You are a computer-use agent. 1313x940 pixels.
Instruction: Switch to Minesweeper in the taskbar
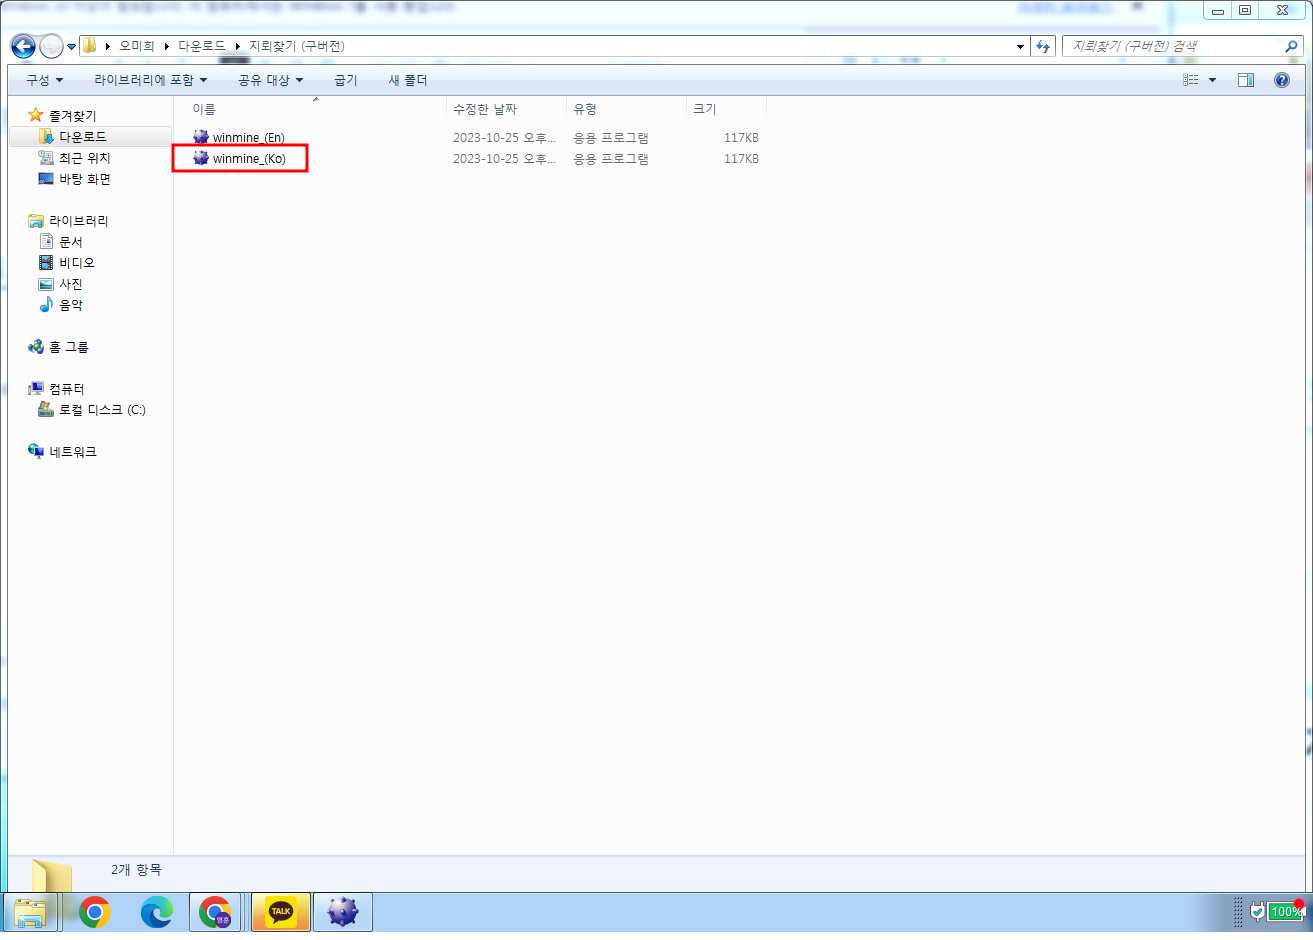[x=343, y=912]
